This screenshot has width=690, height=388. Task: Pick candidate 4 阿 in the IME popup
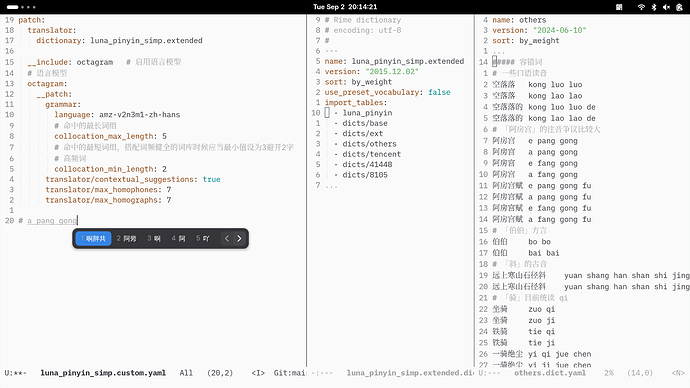tap(178, 238)
